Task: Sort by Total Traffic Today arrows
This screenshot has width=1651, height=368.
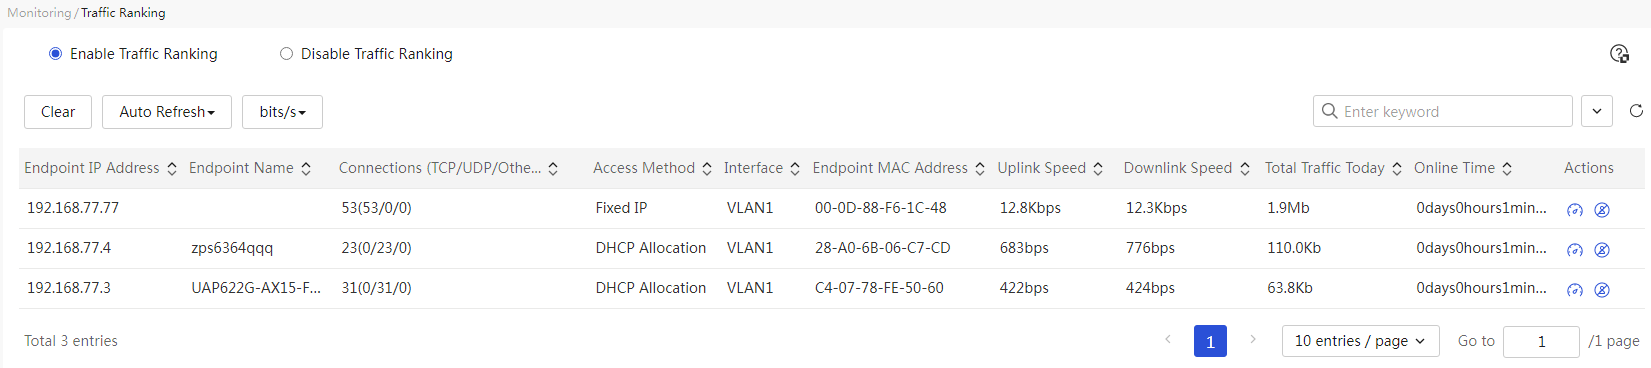Action: click(x=1397, y=169)
